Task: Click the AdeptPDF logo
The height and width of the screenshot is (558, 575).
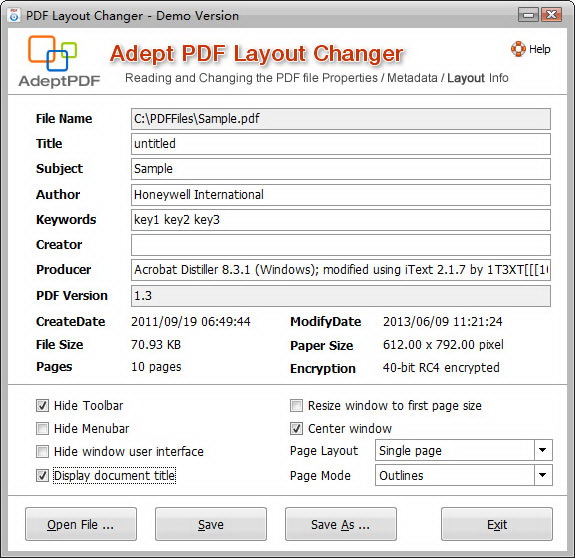Action: (59, 61)
